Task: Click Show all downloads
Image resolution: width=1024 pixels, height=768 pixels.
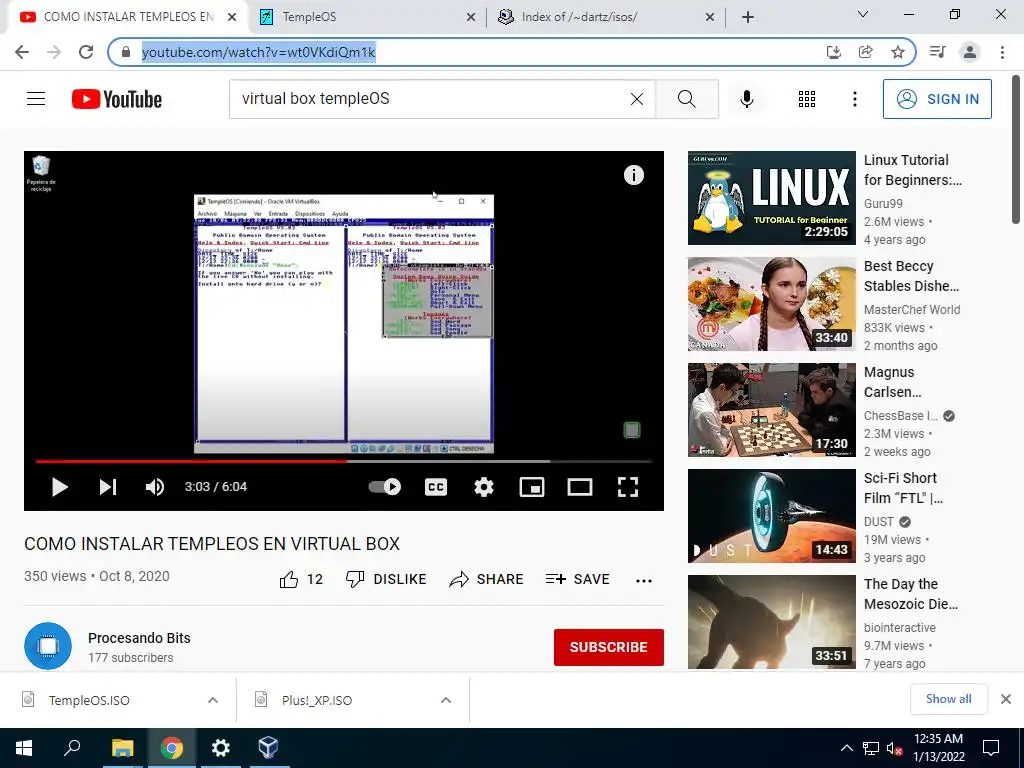Action: click(948, 699)
